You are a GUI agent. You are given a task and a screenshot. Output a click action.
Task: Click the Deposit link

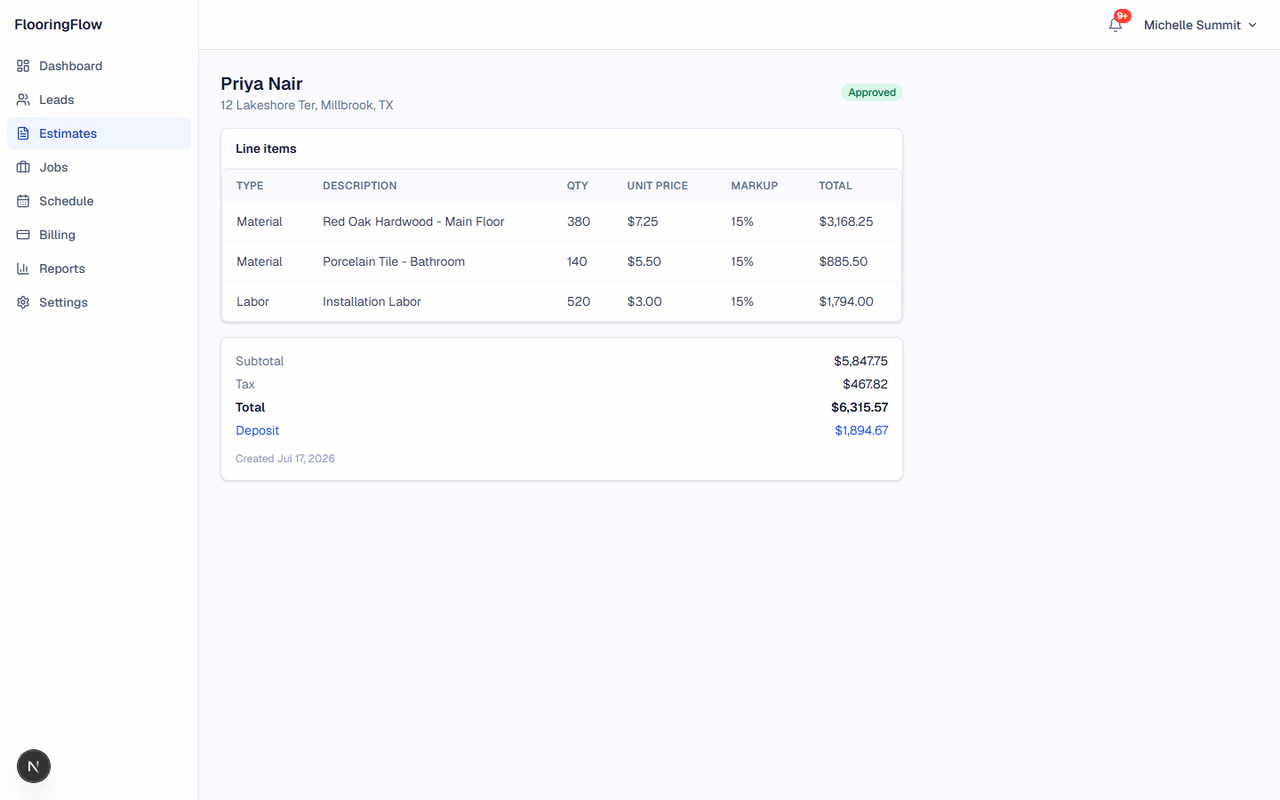tap(257, 431)
